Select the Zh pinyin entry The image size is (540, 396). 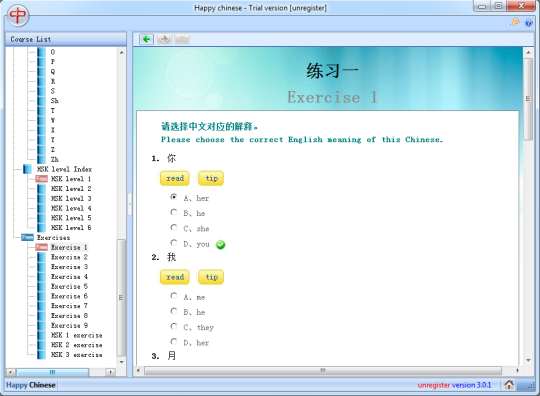pos(54,159)
